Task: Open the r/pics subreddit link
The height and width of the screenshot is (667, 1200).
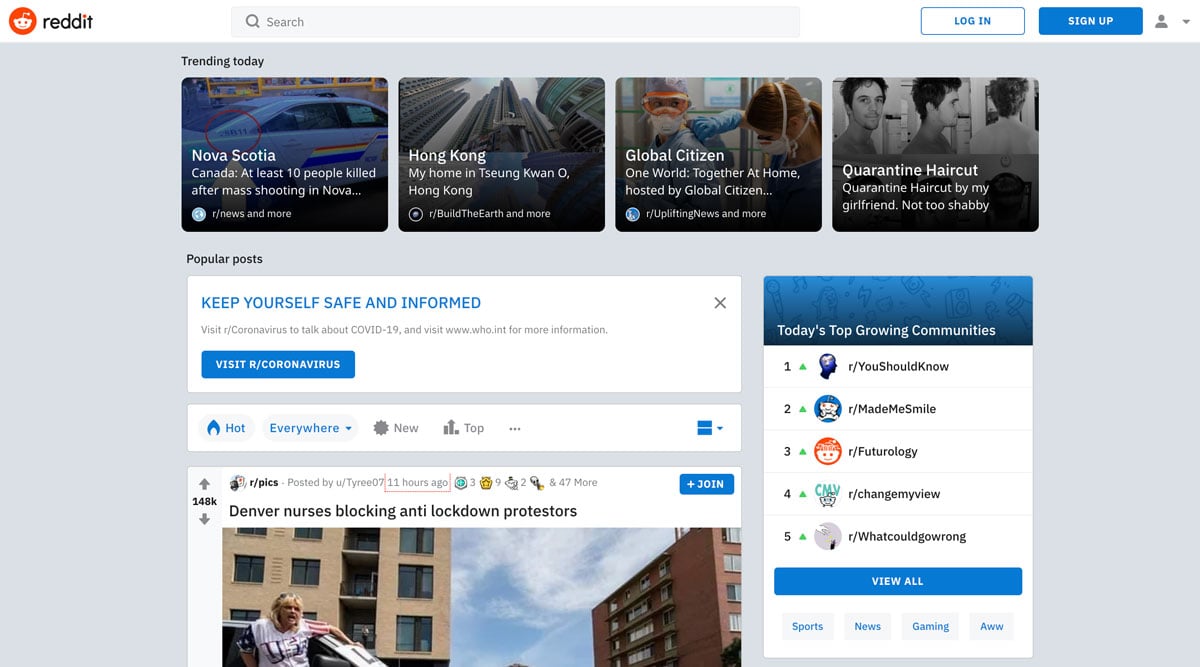Action: pos(264,483)
